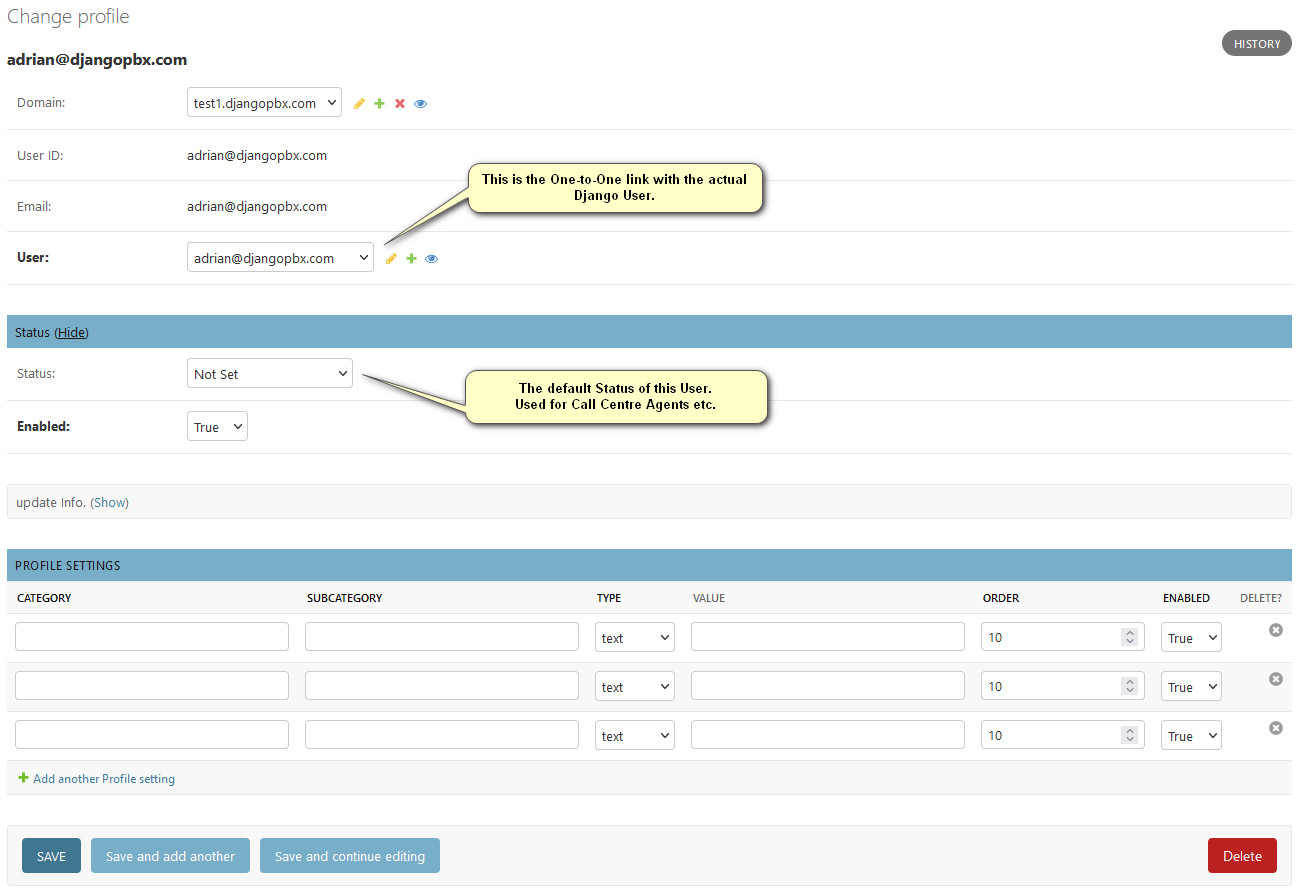The image size is (1301, 895).
Task: Click the Save and continue editing button
Action: [349, 856]
